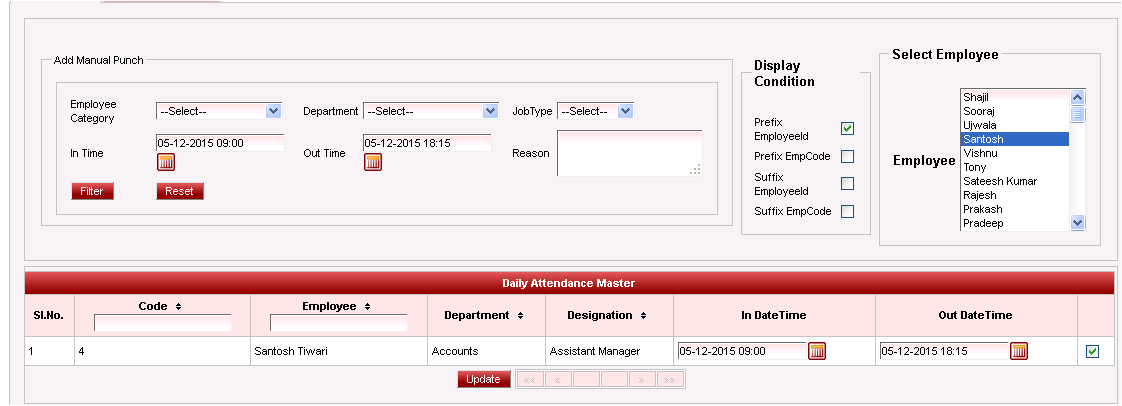Screen dimensions: 1122x406
Task: Tick the Suffix EmpCode checkbox
Action: point(847,211)
